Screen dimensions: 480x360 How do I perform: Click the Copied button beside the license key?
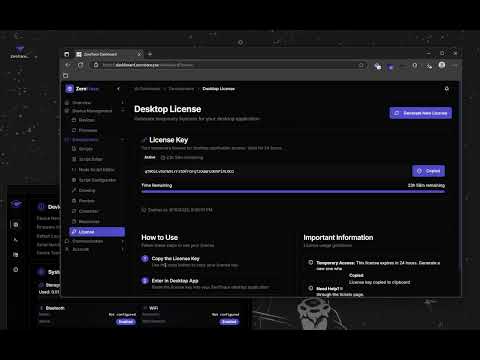click(x=428, y=171)
